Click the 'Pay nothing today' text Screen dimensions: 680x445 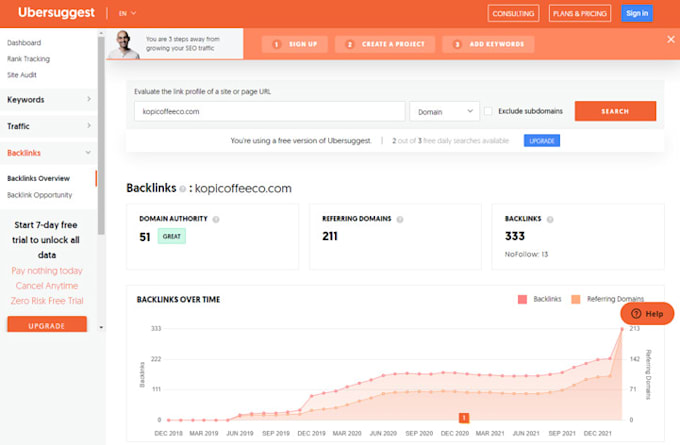pyautogui.click(x=47, y=271)
